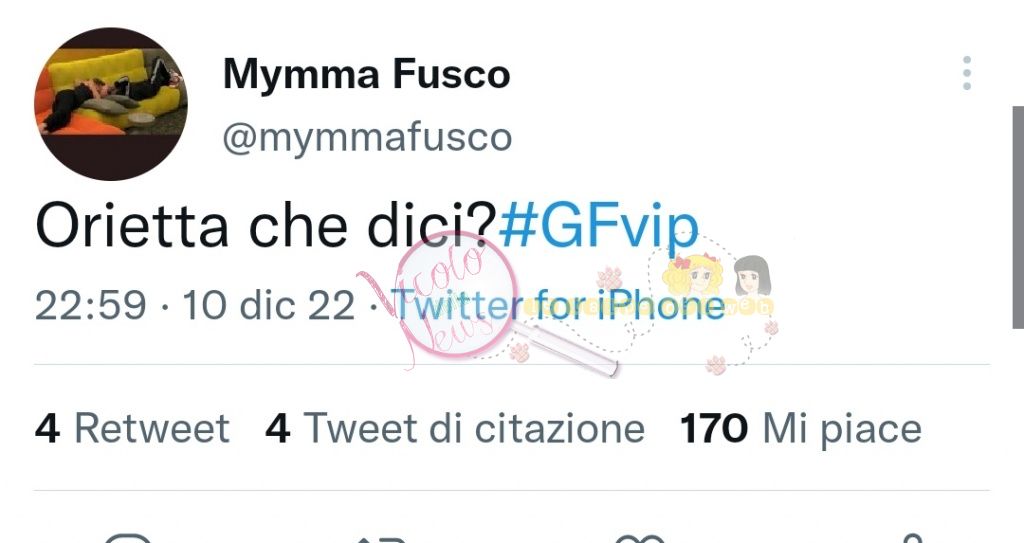
Task: View the 4 Retweet list
Action: click(x=132, y=429)
